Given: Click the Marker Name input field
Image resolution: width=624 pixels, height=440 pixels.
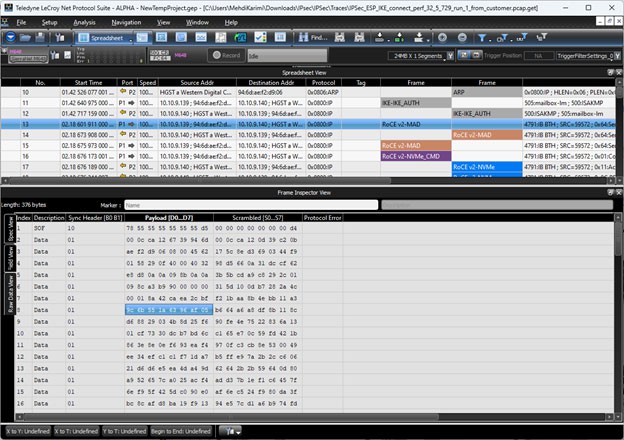Looking at the screenshot, I should [x=251, y=205].
